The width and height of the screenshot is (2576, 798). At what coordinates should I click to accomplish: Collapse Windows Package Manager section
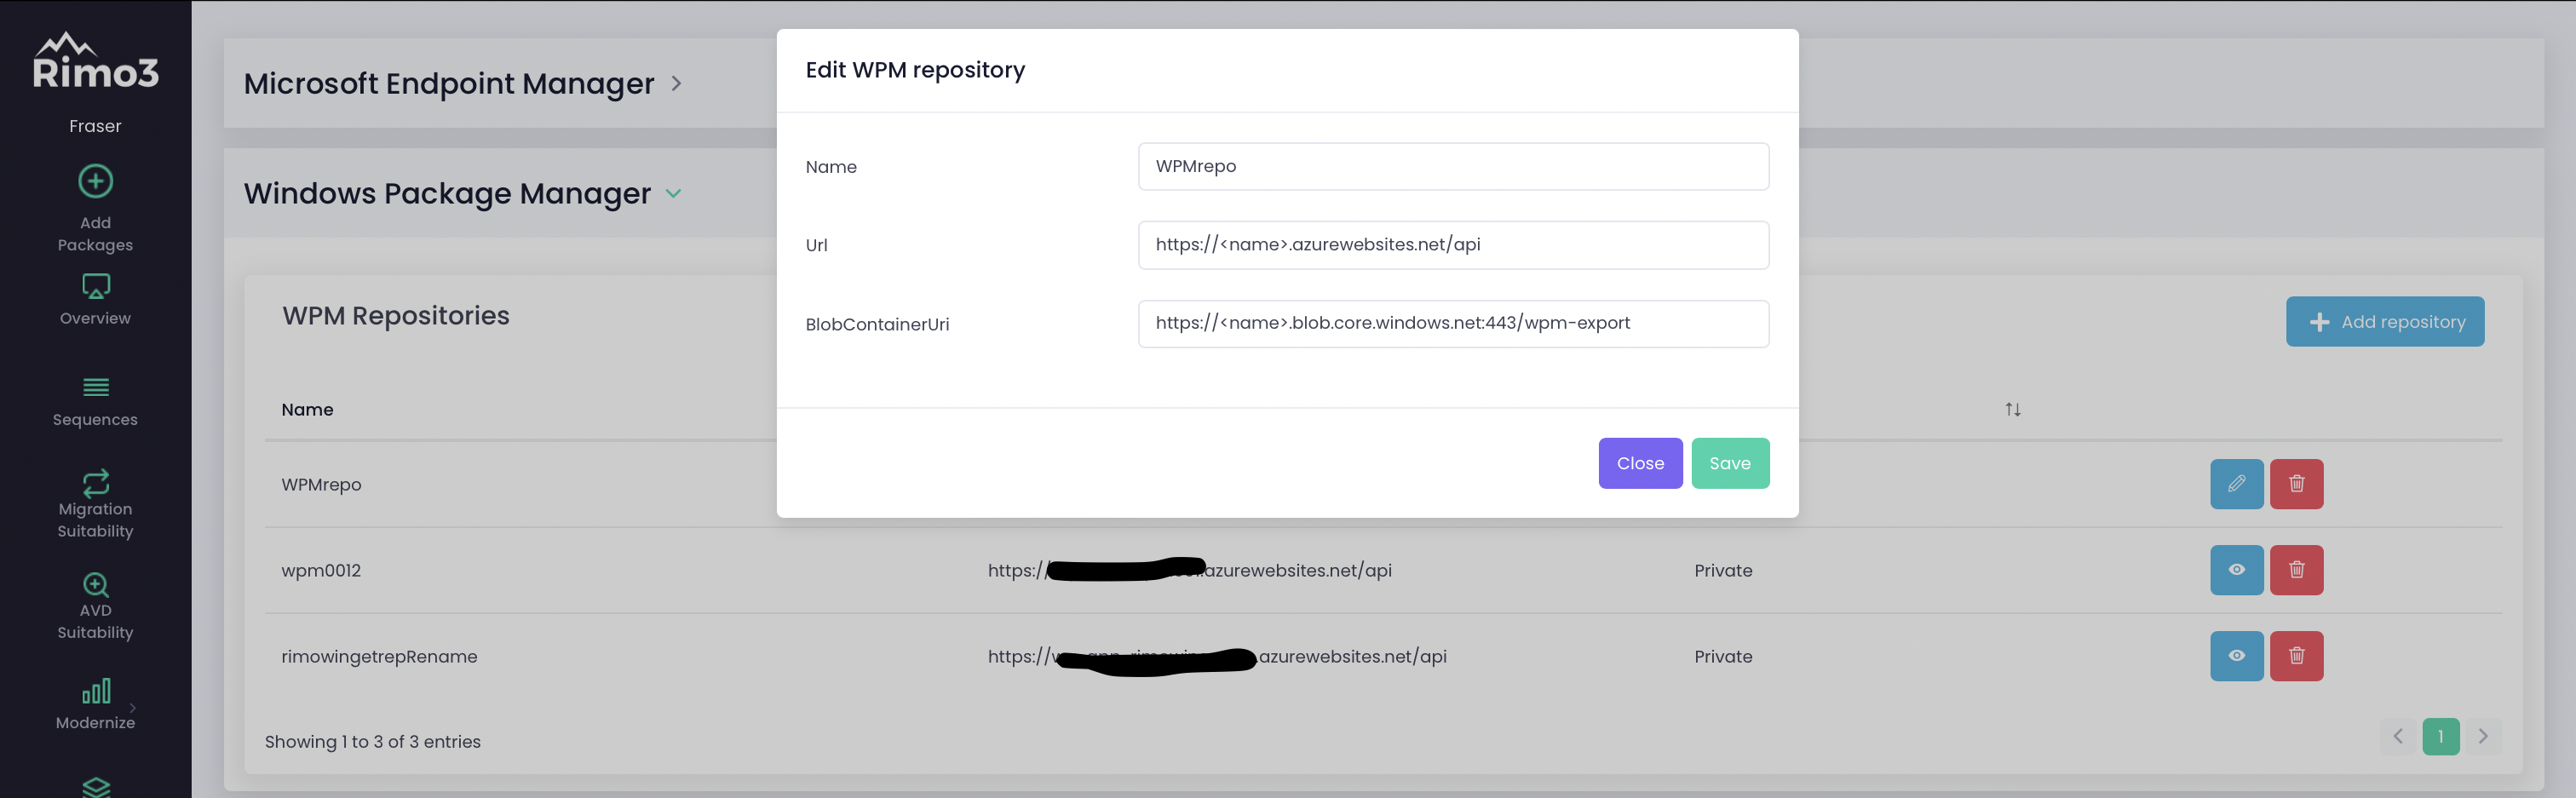click(x=674, y=193)
